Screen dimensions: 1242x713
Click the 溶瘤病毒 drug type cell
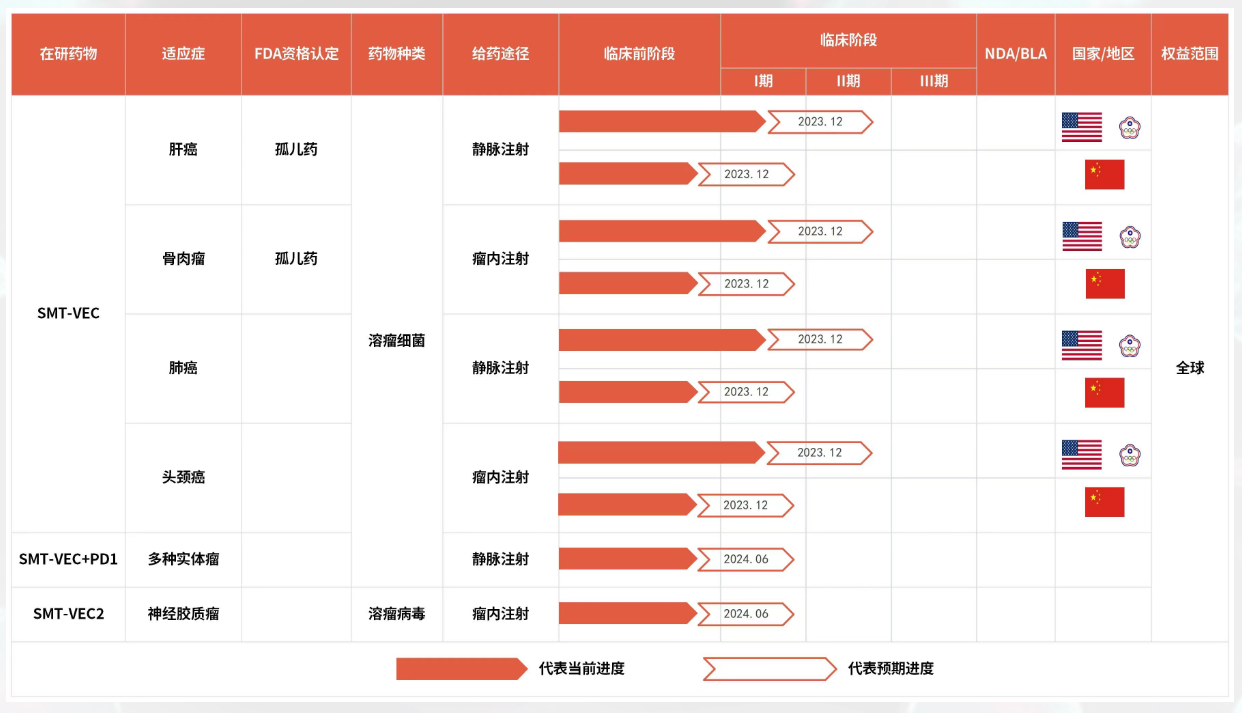tap(396, 614)
